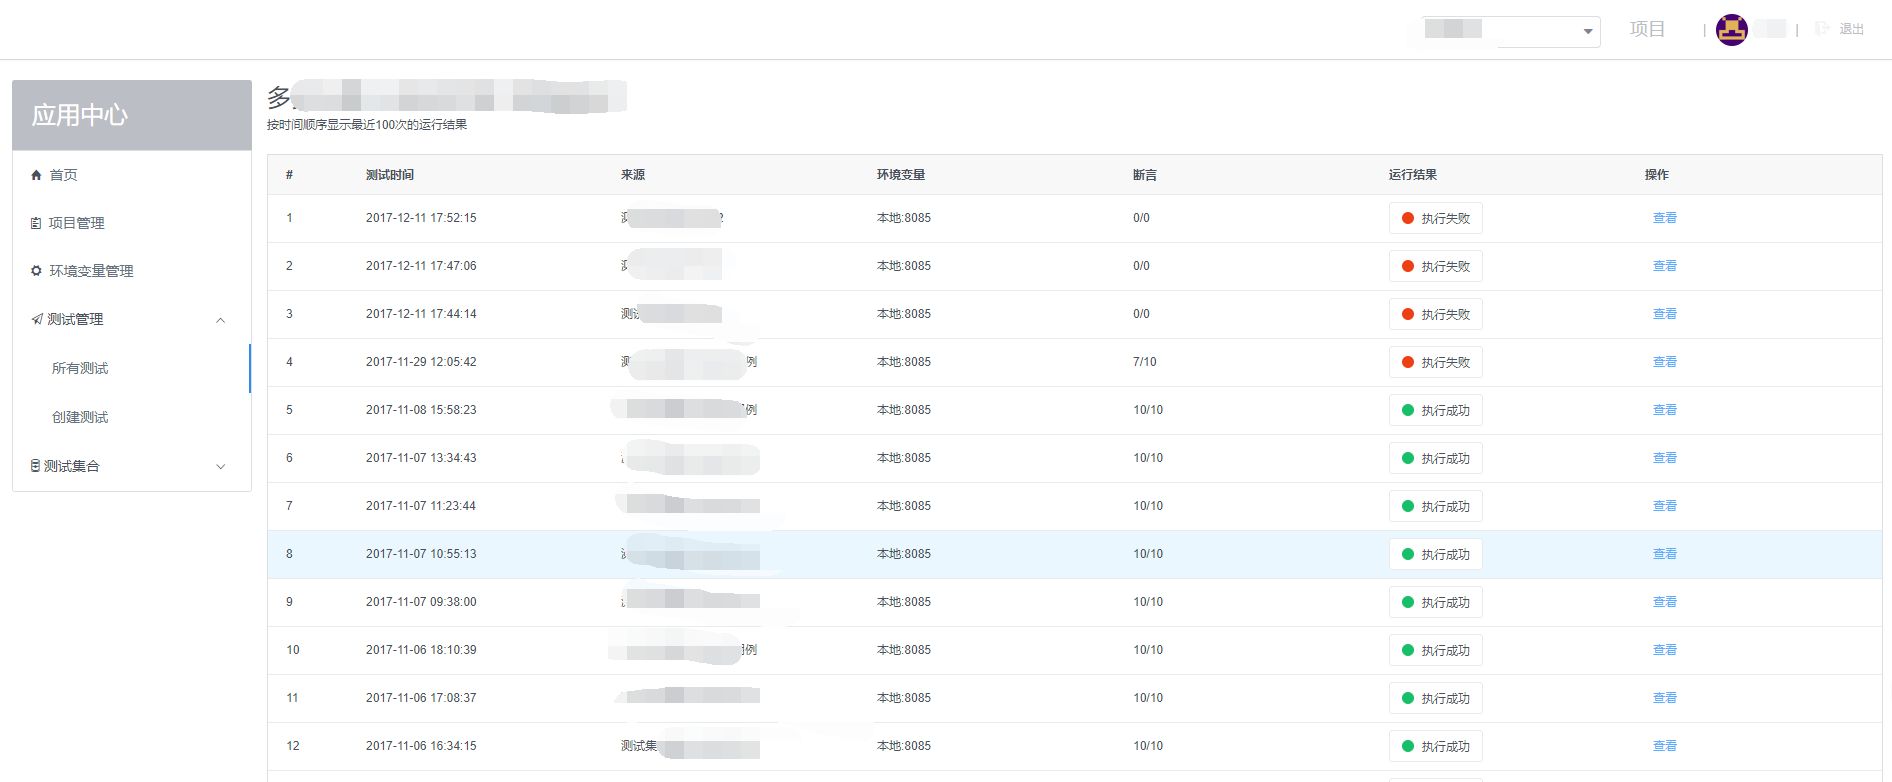The height and width of the screenshot is (782, 1892).
Task: Click the paper plane icon for 测试管理
Action: coord(37,319)
